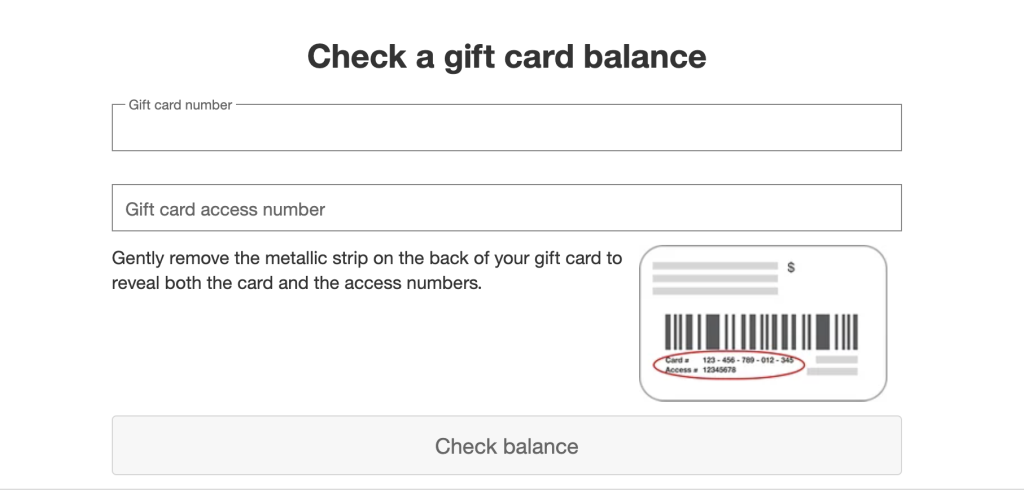
Task: Click the sample card number 123-456-789-012-345
Action: pos(747,359)
